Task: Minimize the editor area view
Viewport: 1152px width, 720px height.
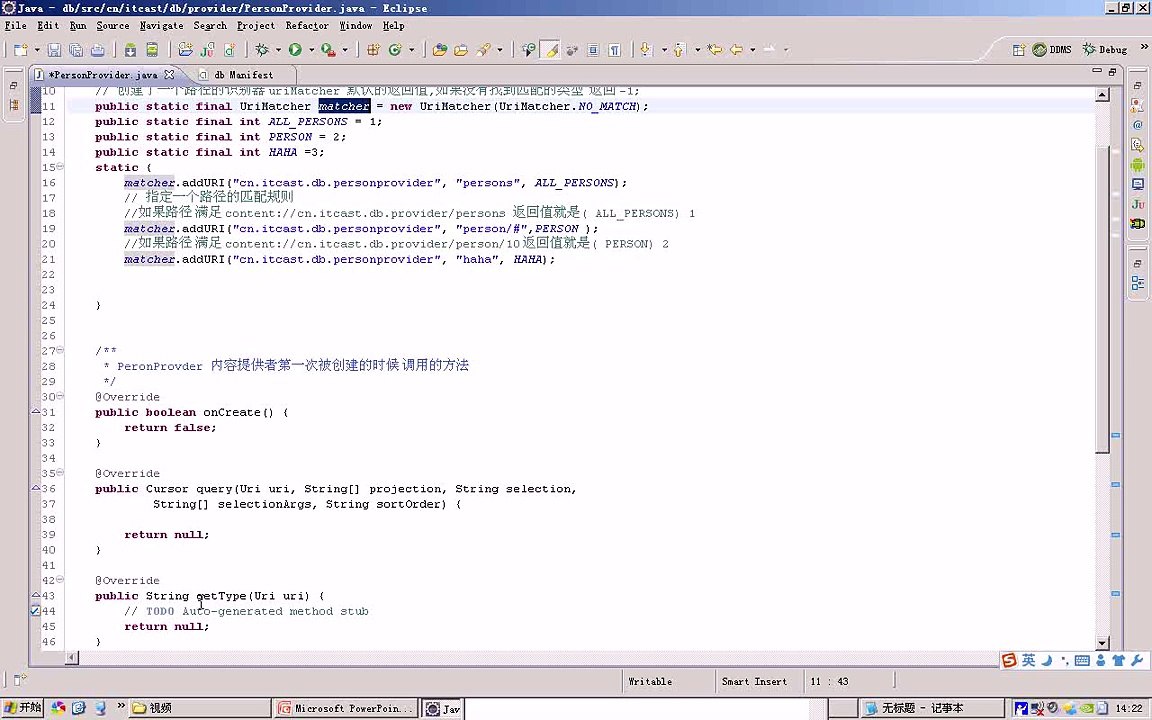Action: tap(1097, 71)
